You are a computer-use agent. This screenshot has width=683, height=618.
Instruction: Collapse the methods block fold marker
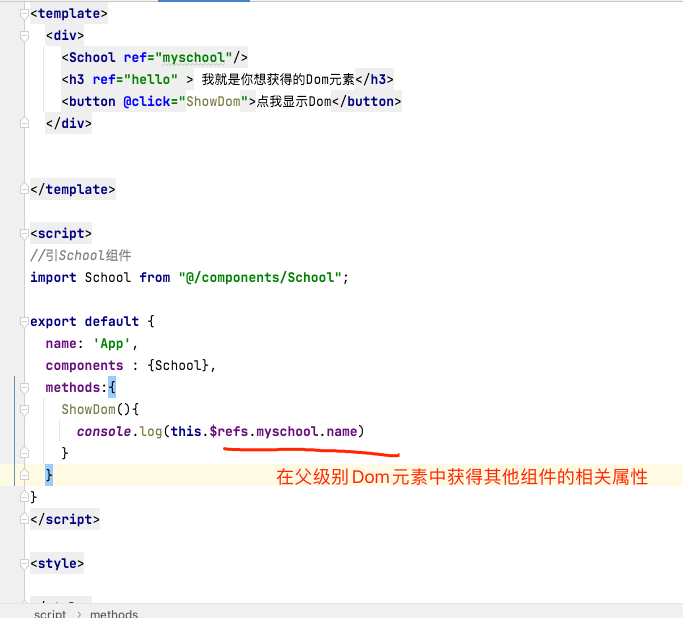pos(24,388)
